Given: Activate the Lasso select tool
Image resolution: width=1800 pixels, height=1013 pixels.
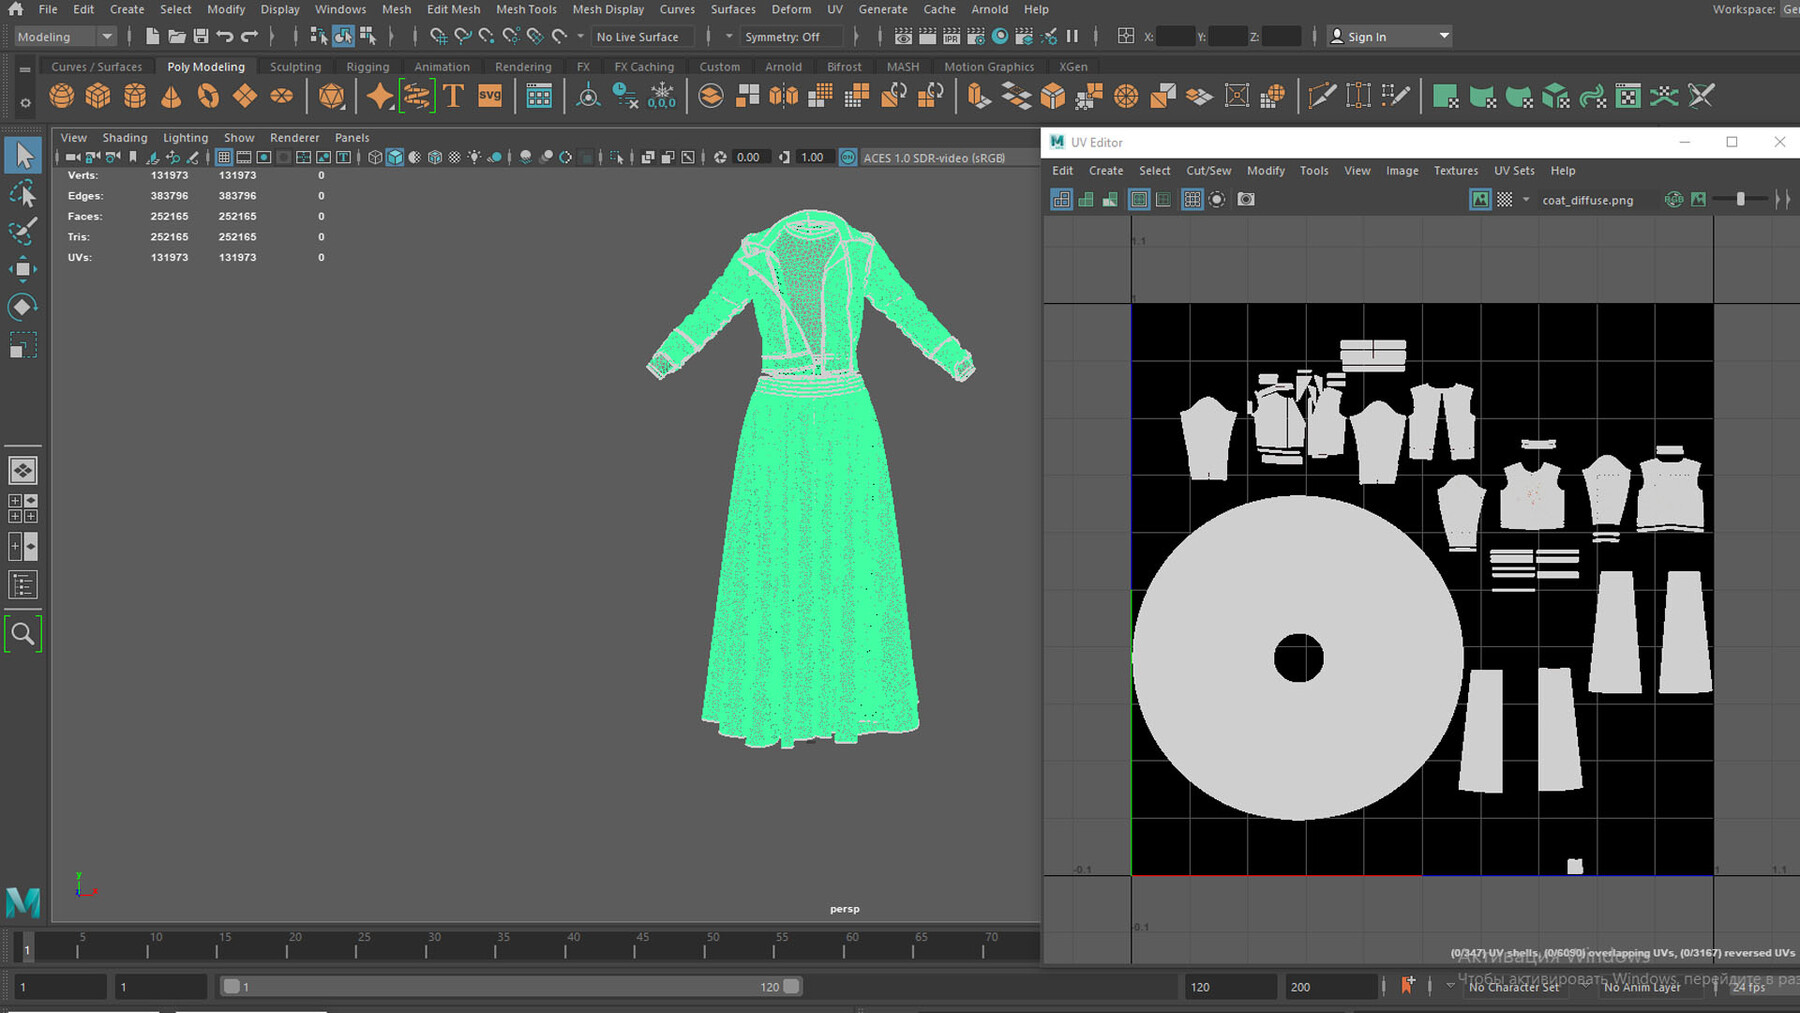Looking at the screenshot, I should [x=23, y=193].
